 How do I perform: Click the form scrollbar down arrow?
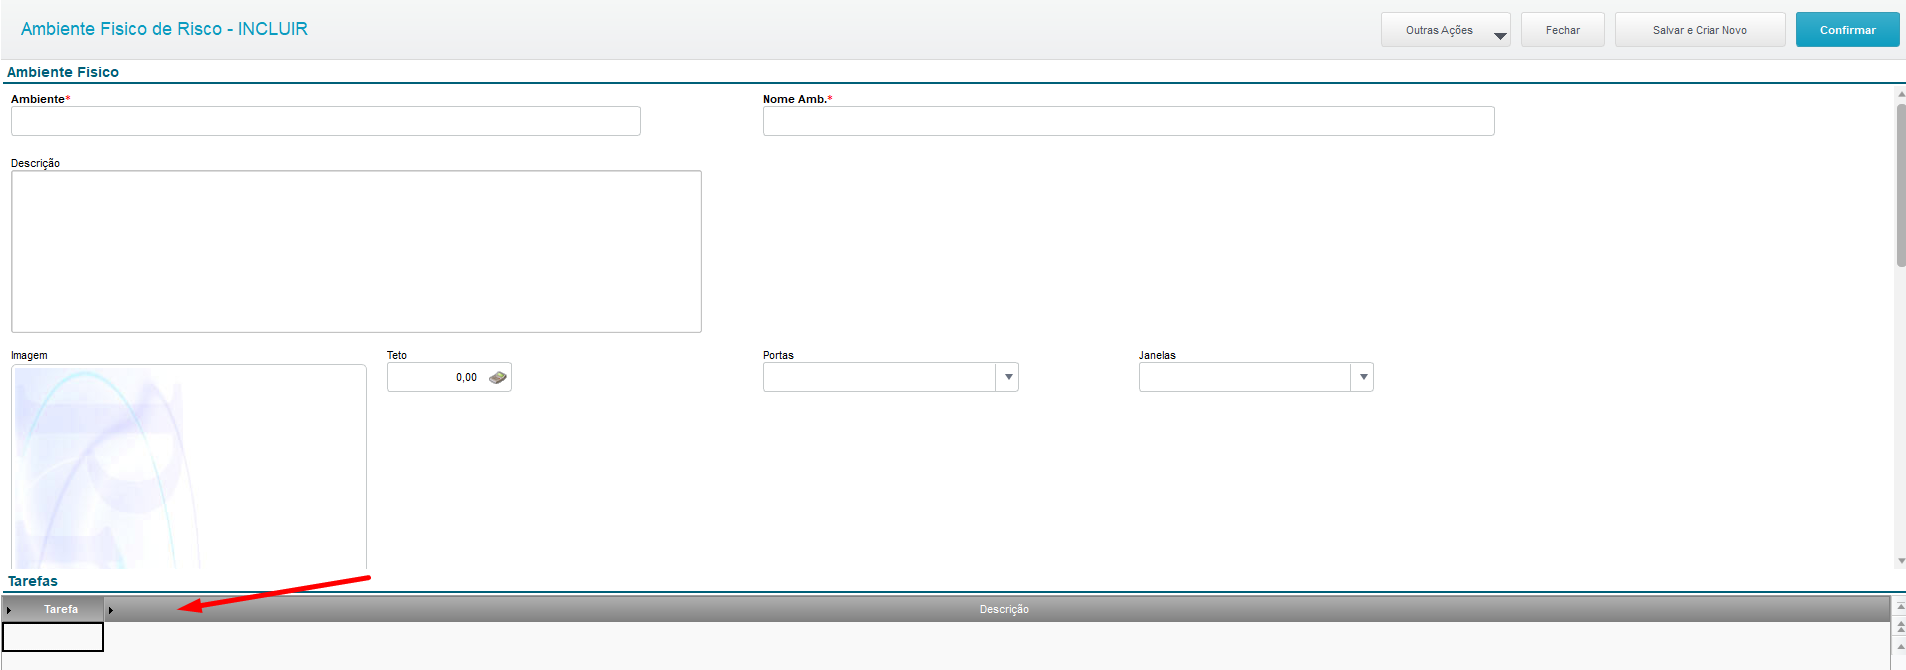[x=1901, y=561]
